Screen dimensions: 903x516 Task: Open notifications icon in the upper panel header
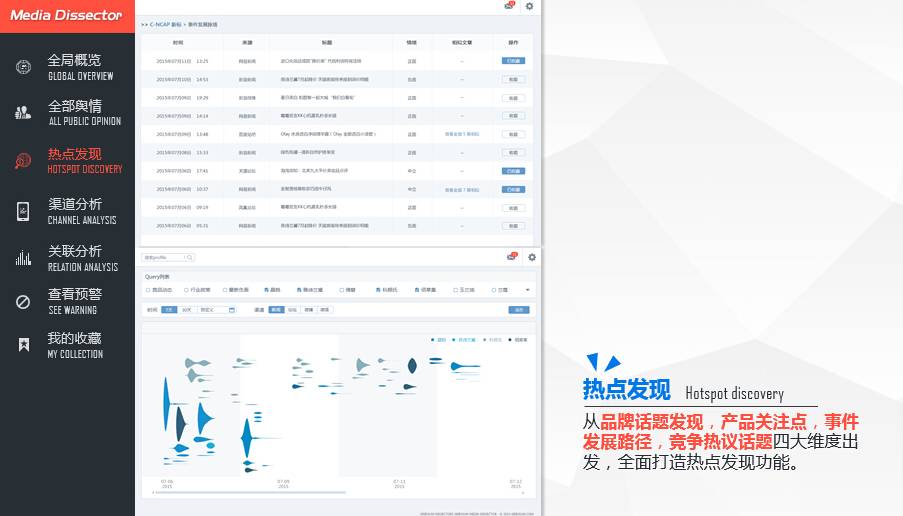coord(509,6)
